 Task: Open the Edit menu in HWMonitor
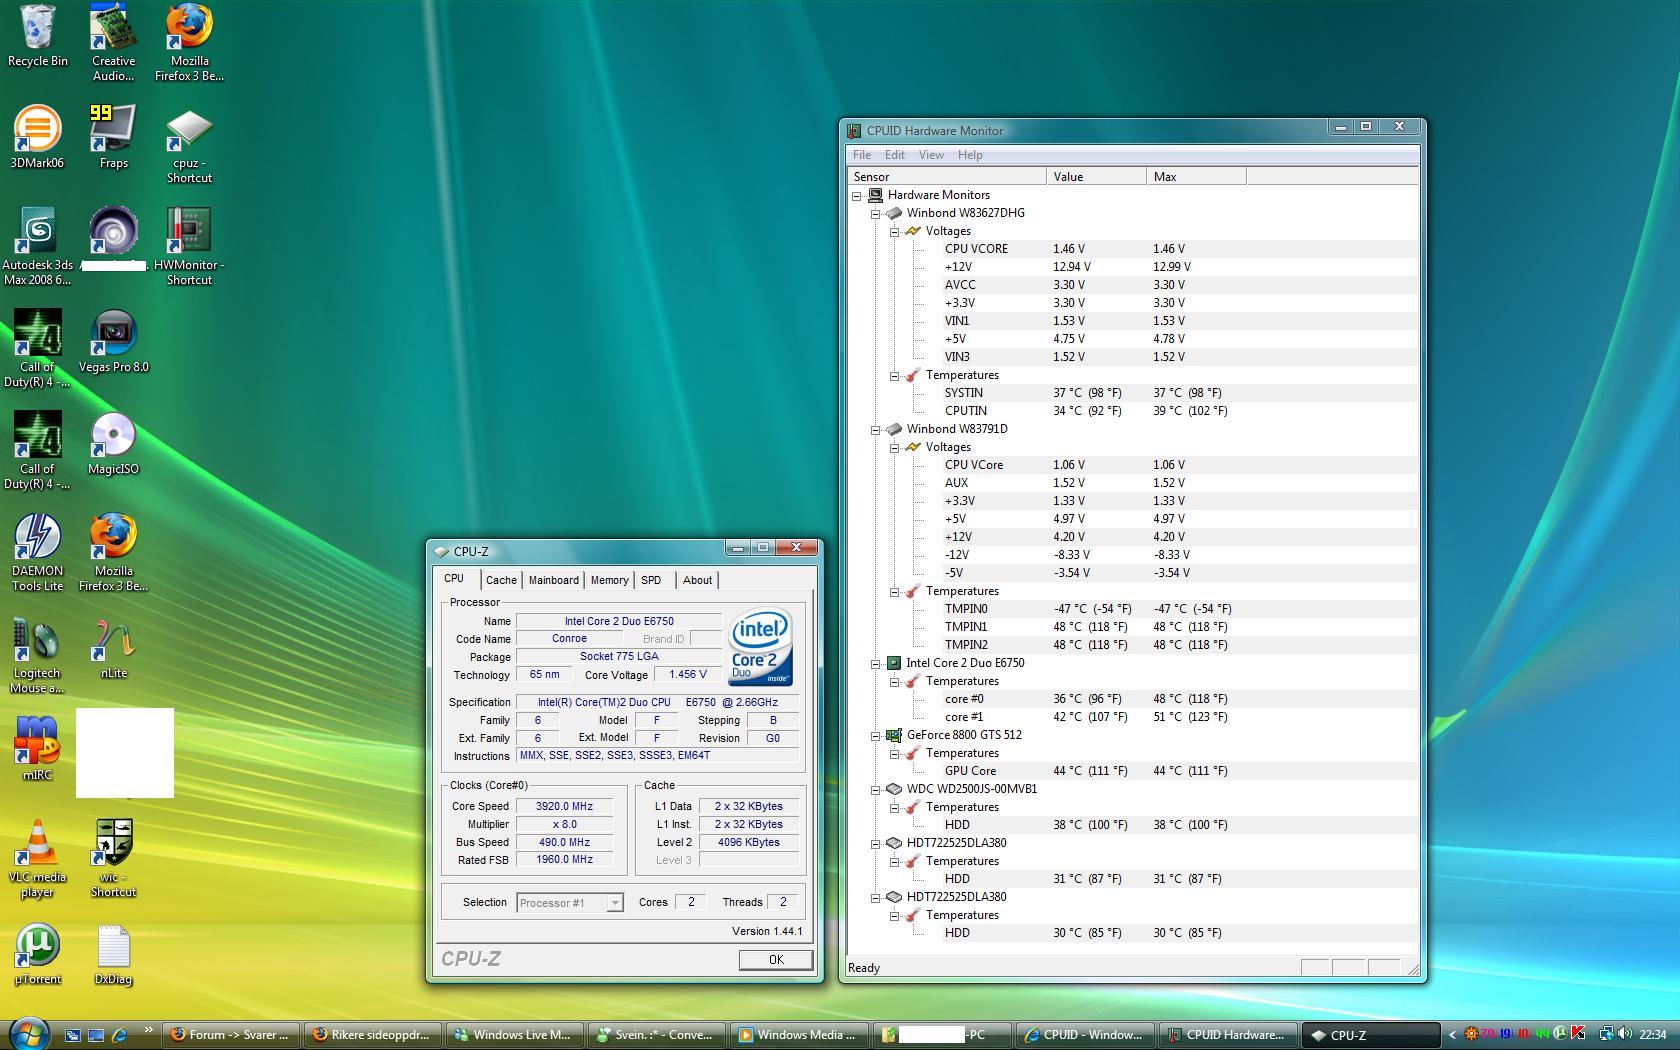(x=895, y=155)
